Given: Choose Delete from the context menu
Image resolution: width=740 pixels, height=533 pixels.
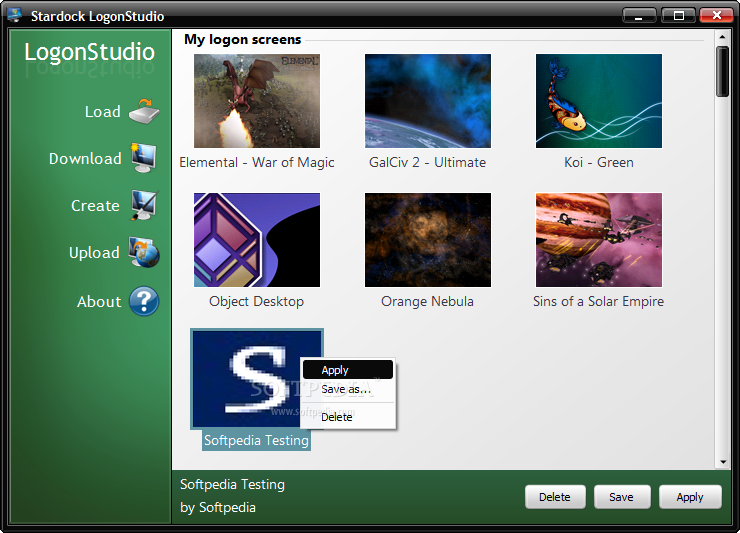Looking at the screenshot, I should (348, 417).
